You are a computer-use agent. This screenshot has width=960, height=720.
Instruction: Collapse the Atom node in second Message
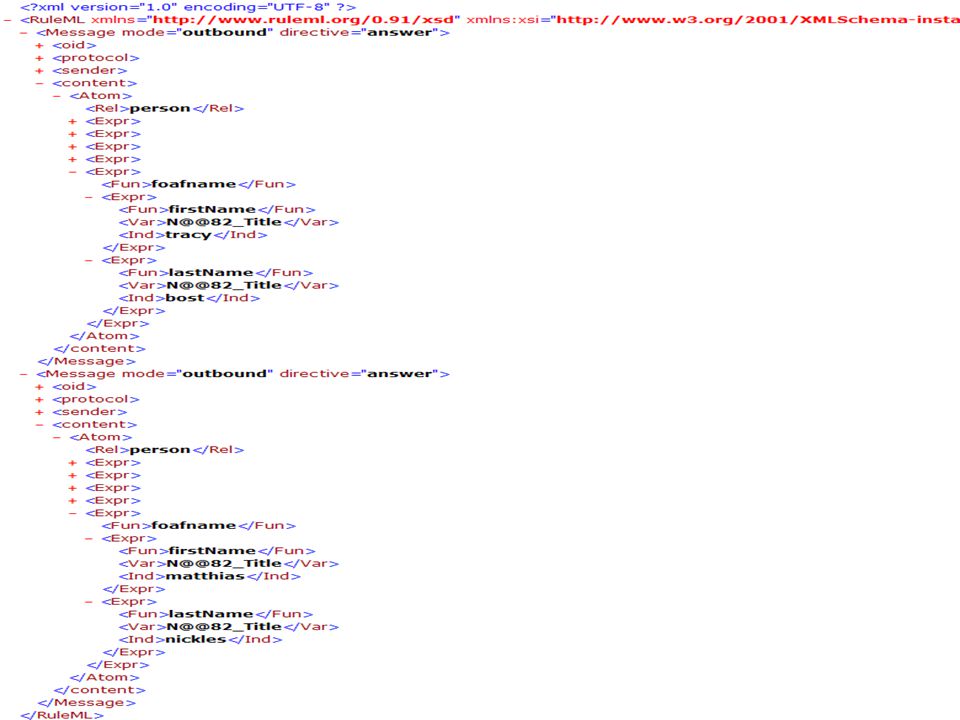56,438
